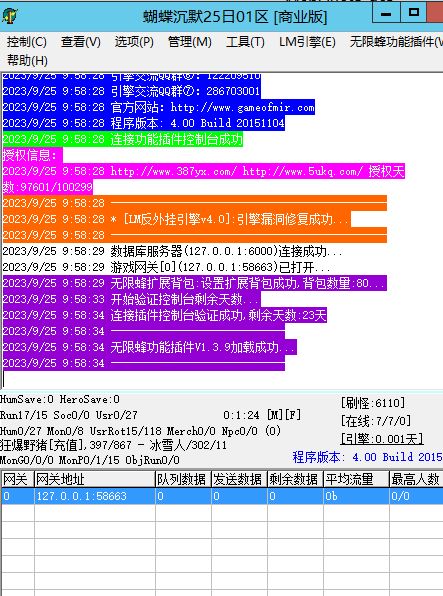Open the 选项(P) menu
The width and height of the screenshot is (443, 596).
(134, 42)
